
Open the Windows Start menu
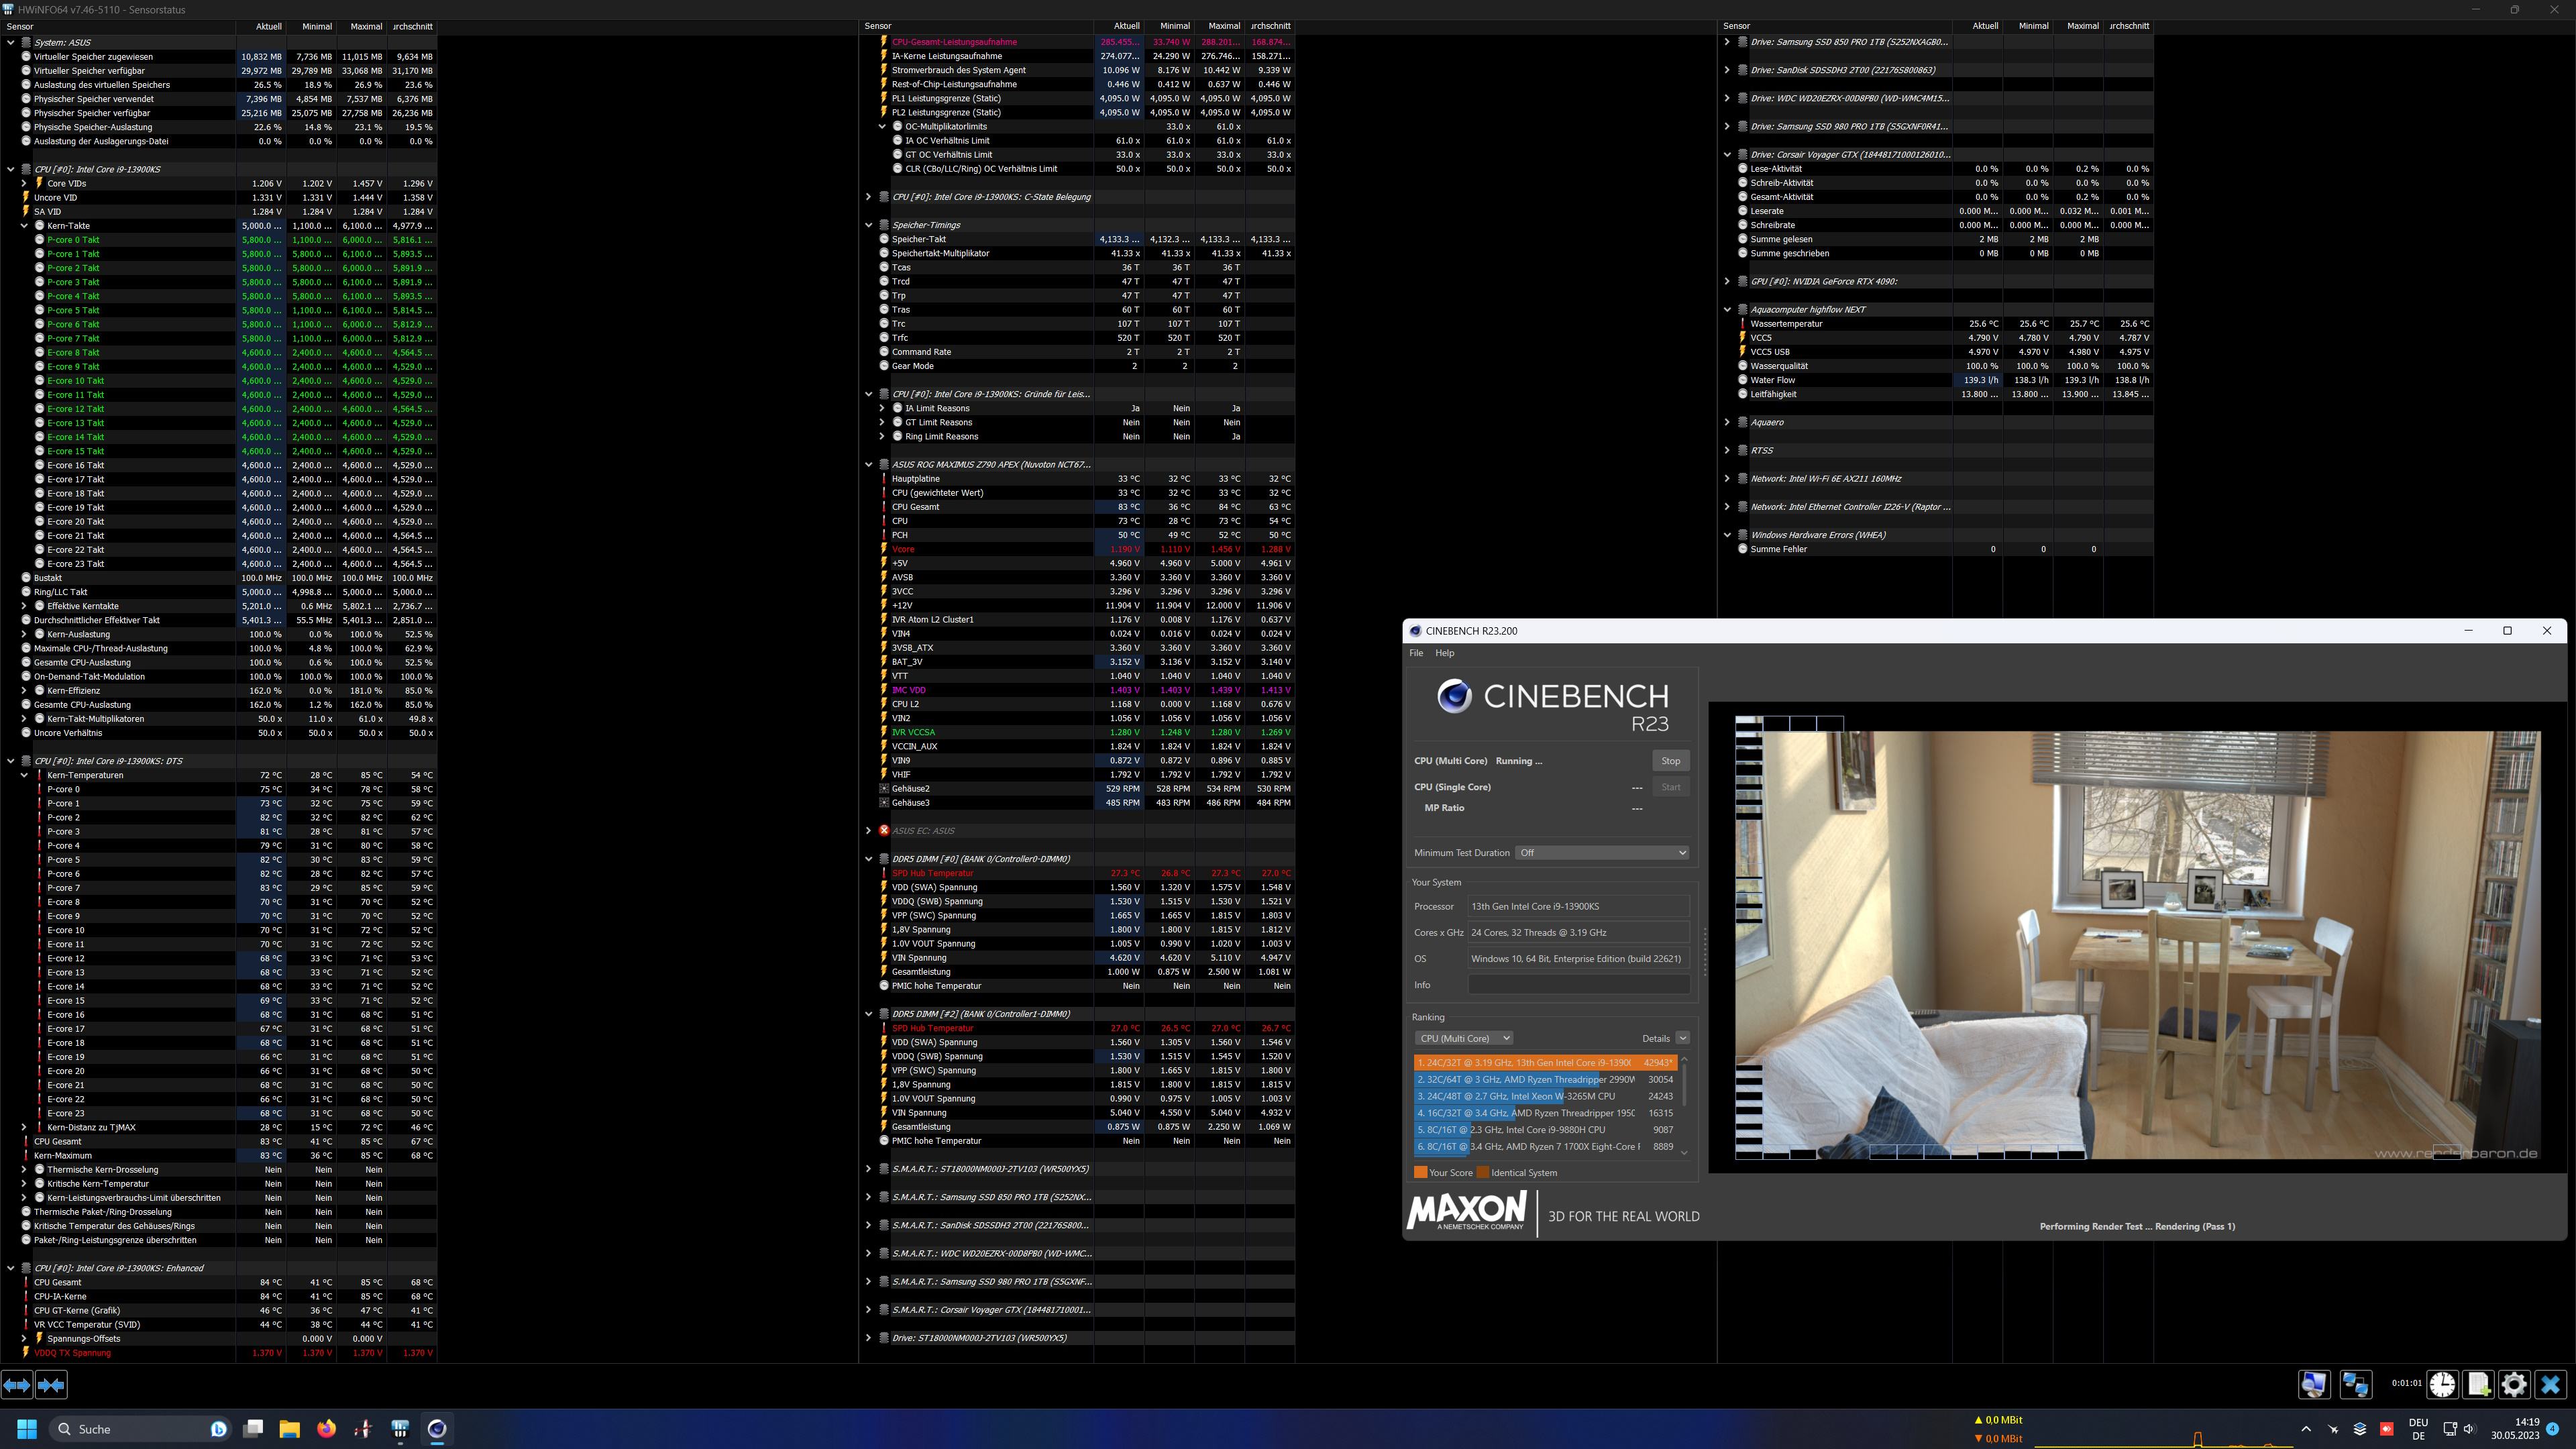click(x=27, y=1428)
